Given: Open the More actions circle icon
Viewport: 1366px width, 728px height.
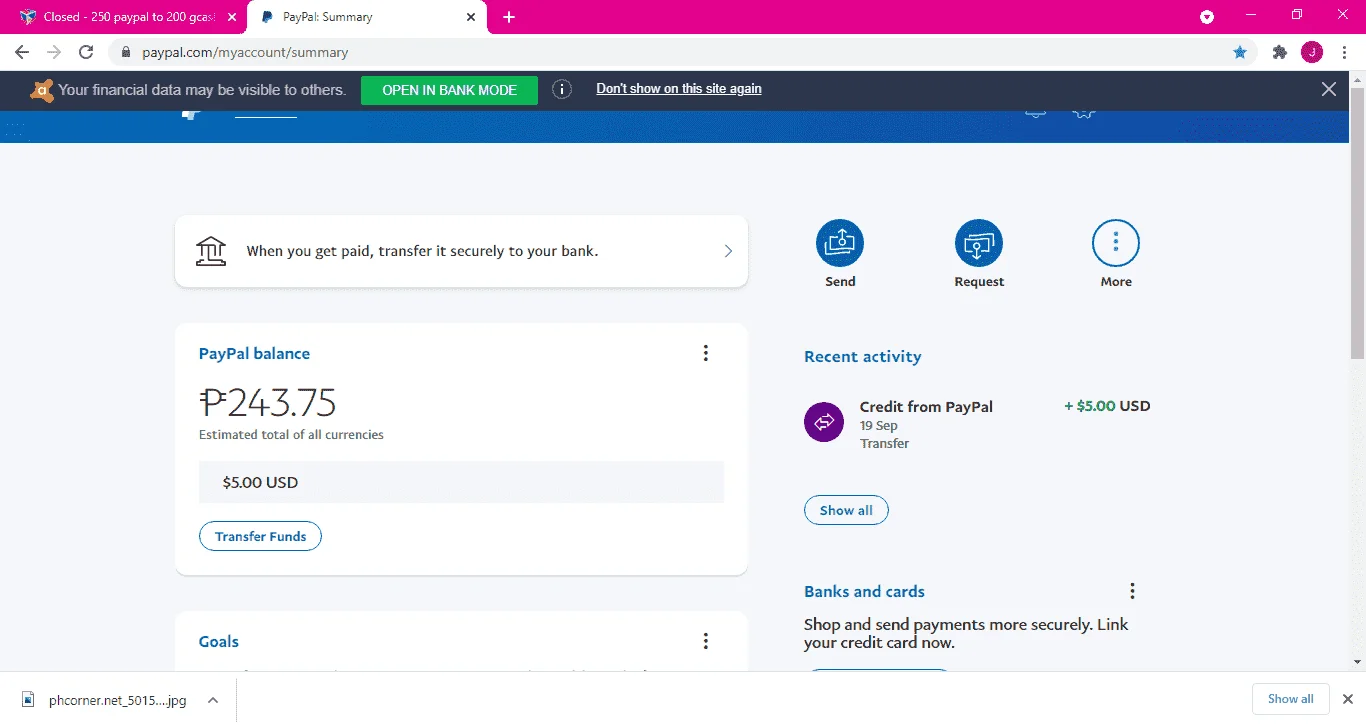Looking at the screenshot, I should coord(1116,243).
